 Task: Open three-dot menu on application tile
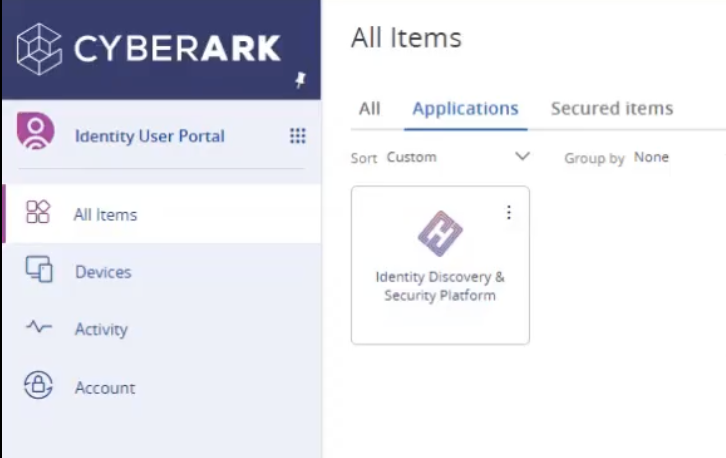[509, 212]
